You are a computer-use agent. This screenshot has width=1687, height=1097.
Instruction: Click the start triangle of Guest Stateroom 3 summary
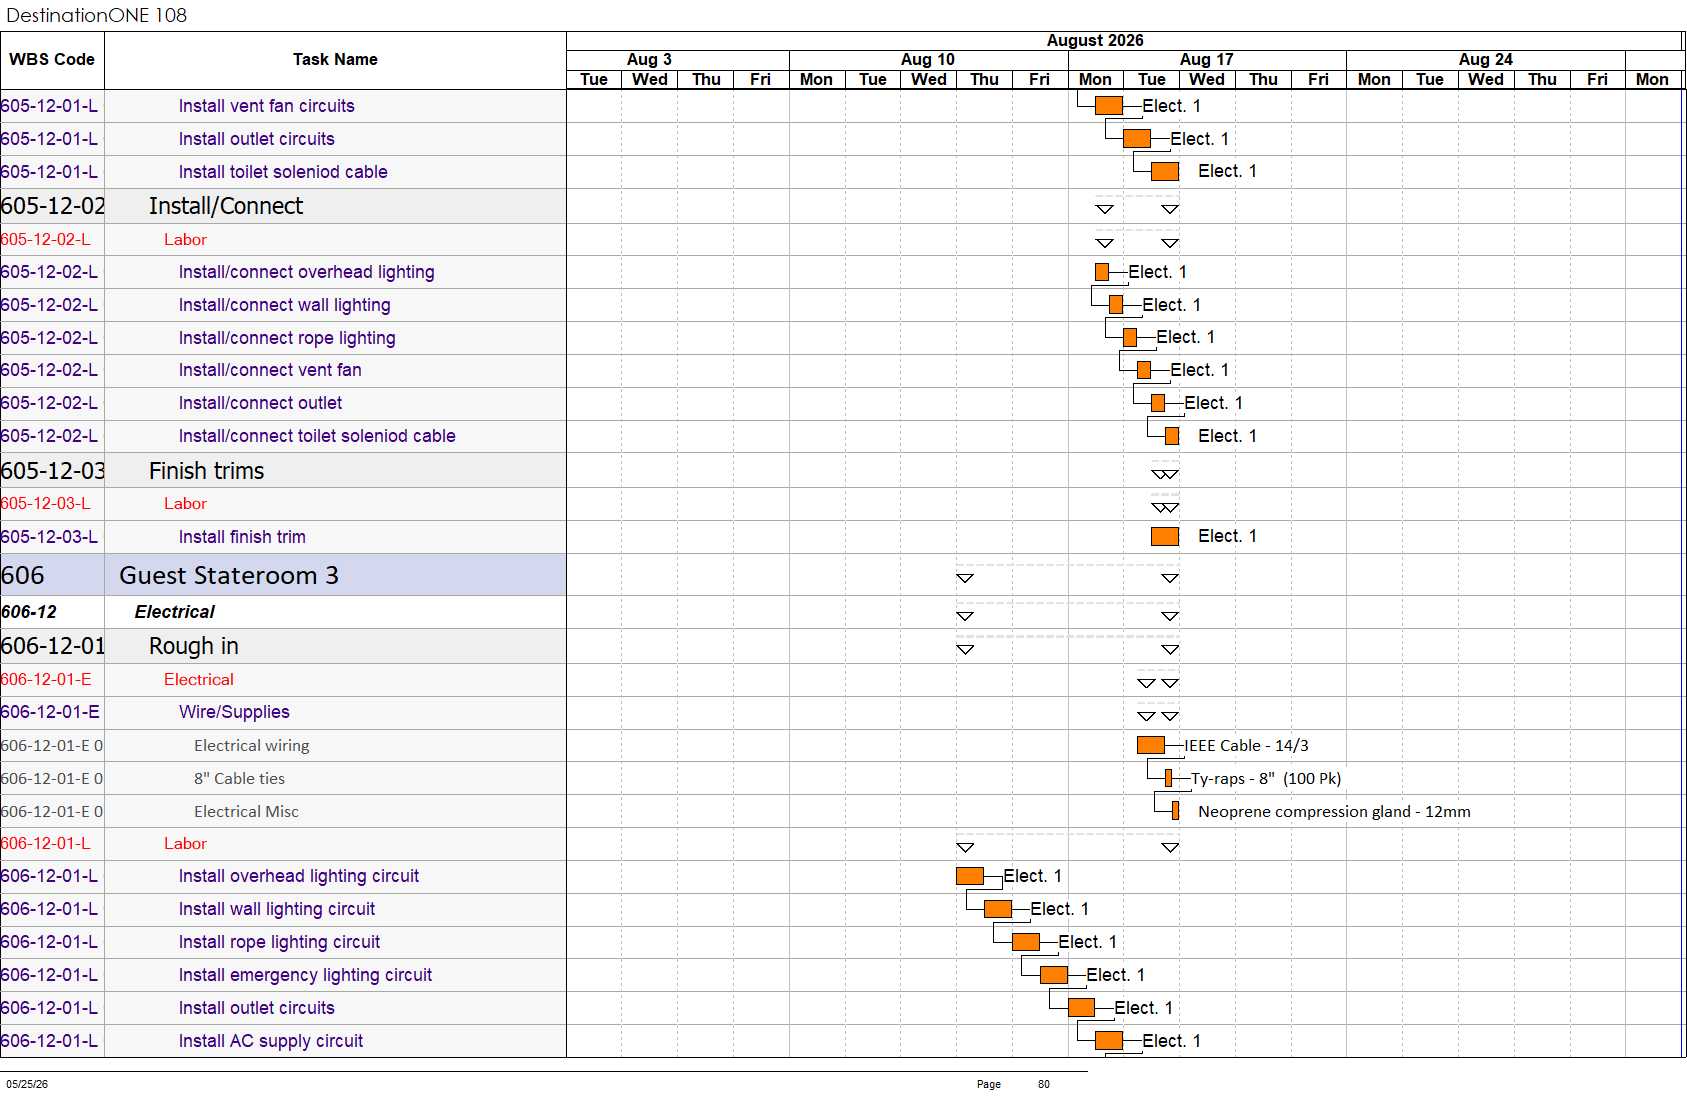pos(965,578)
